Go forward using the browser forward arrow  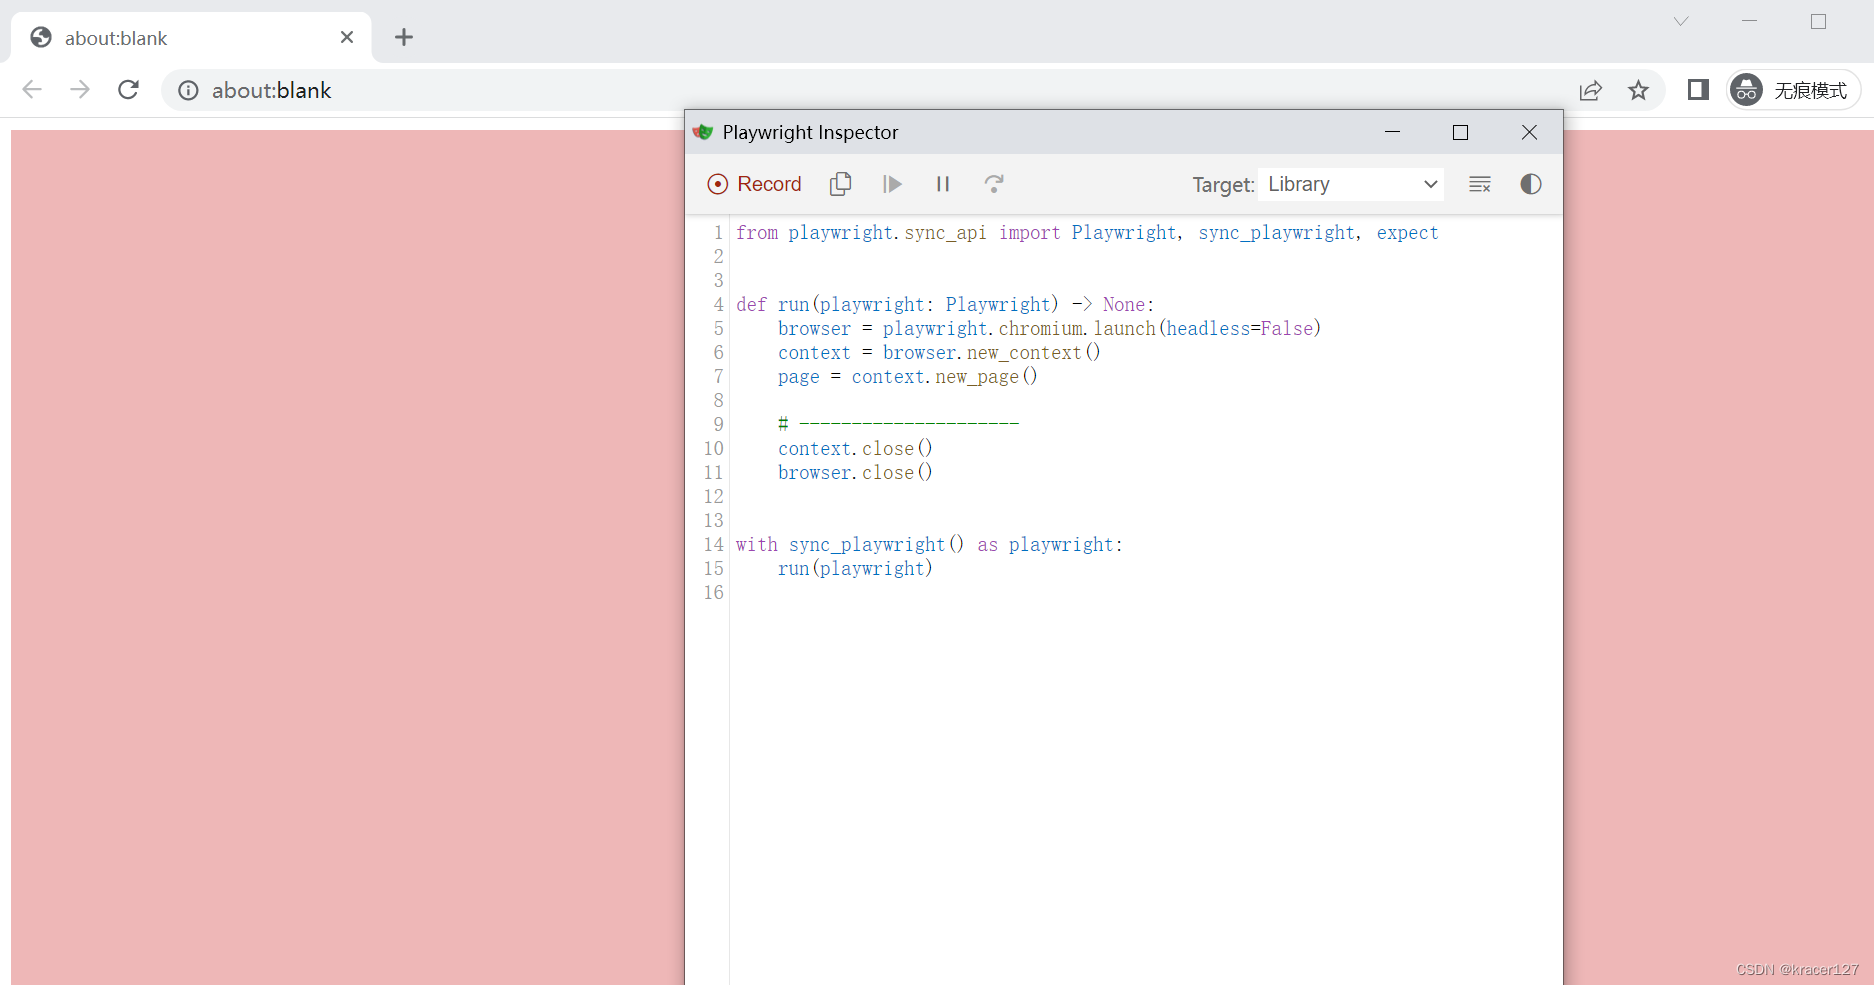(x=80, y=90)
